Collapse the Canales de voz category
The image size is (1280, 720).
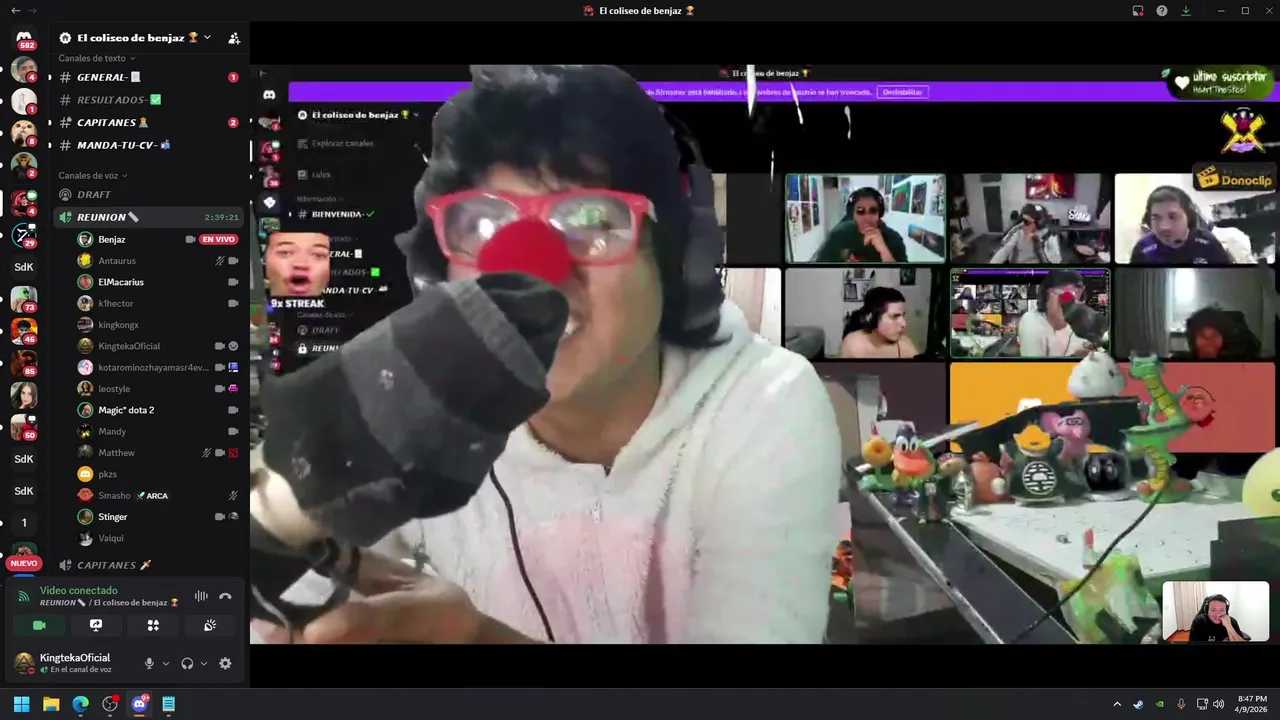click(93, 175)
